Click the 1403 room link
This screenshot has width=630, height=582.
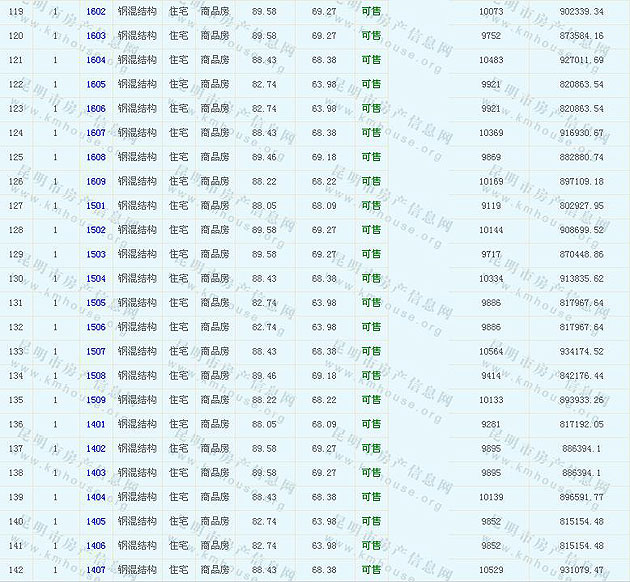[x=96, y=473]
